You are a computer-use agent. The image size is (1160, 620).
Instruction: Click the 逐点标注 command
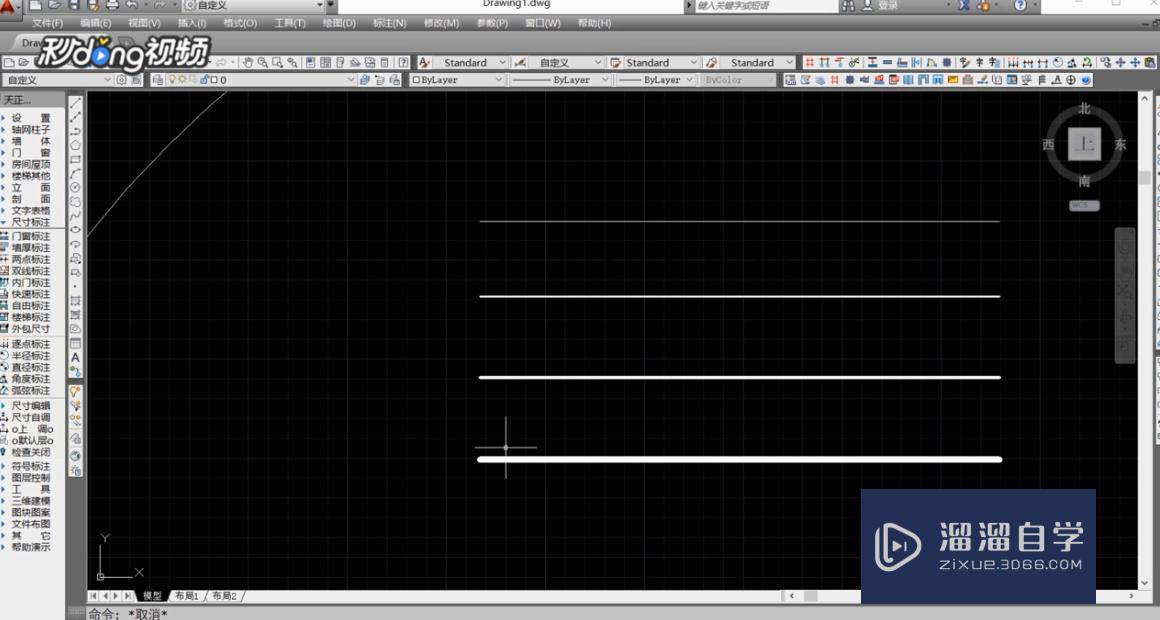[30, 344]
